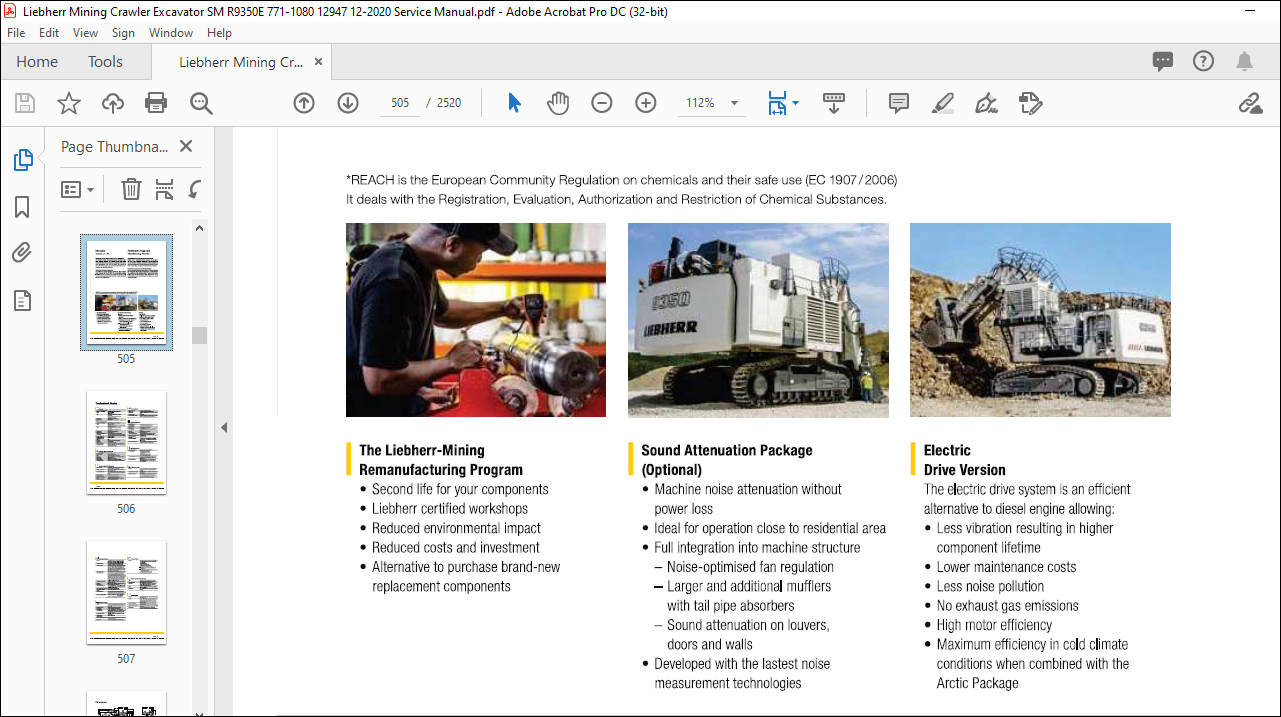Open the Sign menu

point(123,32)
